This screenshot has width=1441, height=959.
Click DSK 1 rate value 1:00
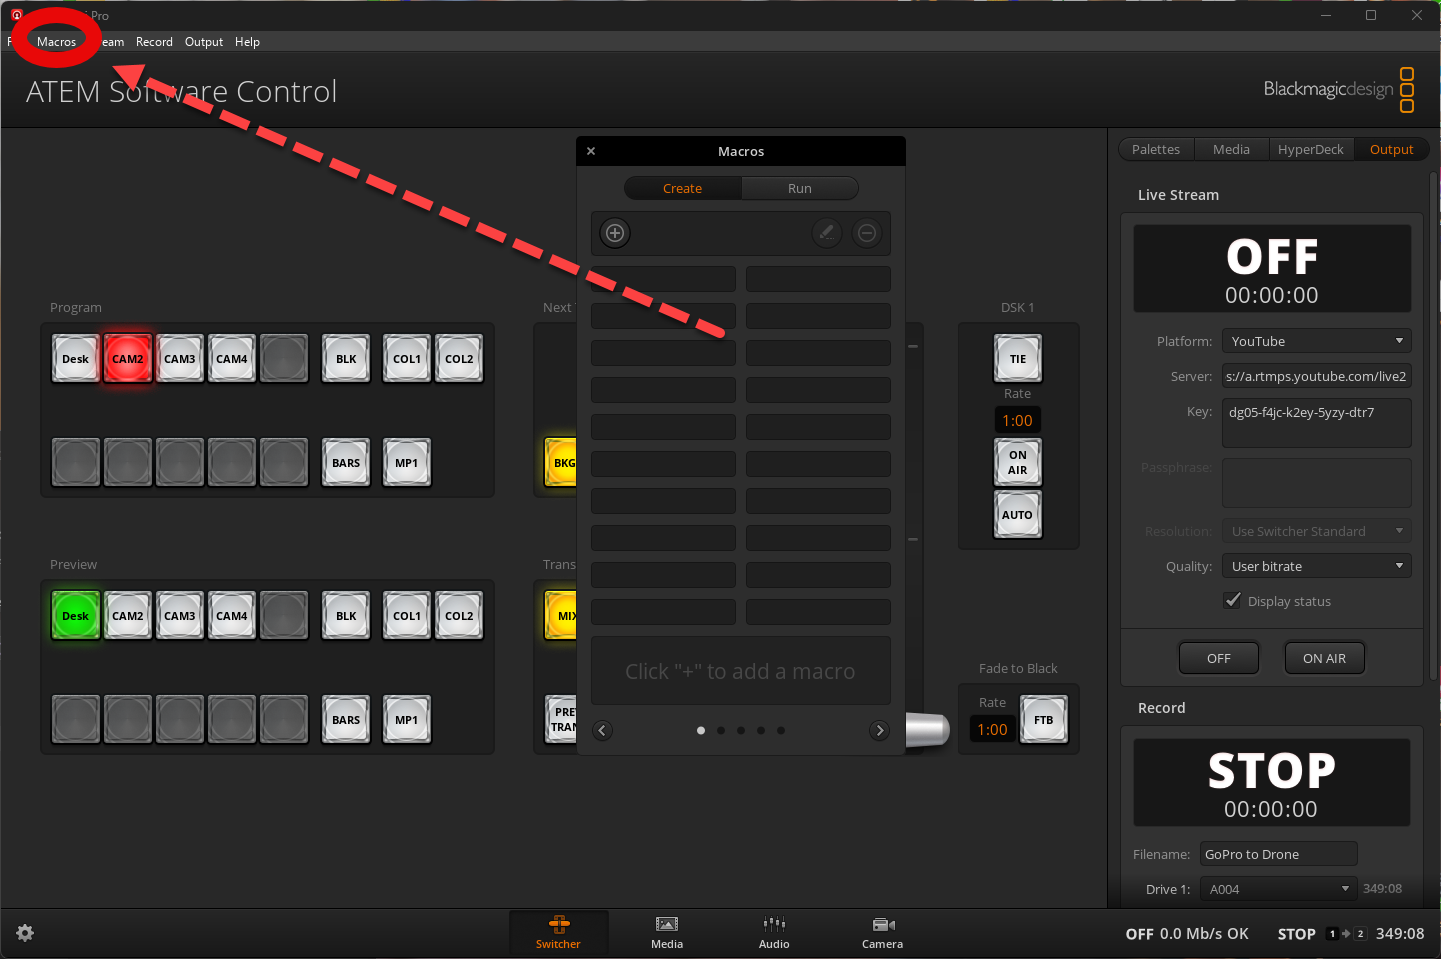tap(1018, 421)
